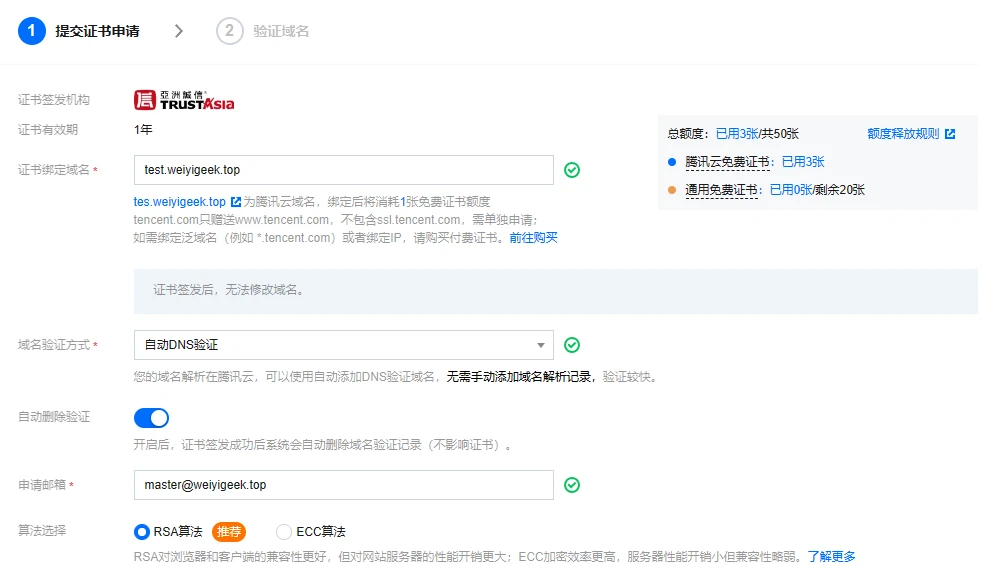Switch to the 验证域名 step
Screen dimensions: 983x580
click(281, 31)
